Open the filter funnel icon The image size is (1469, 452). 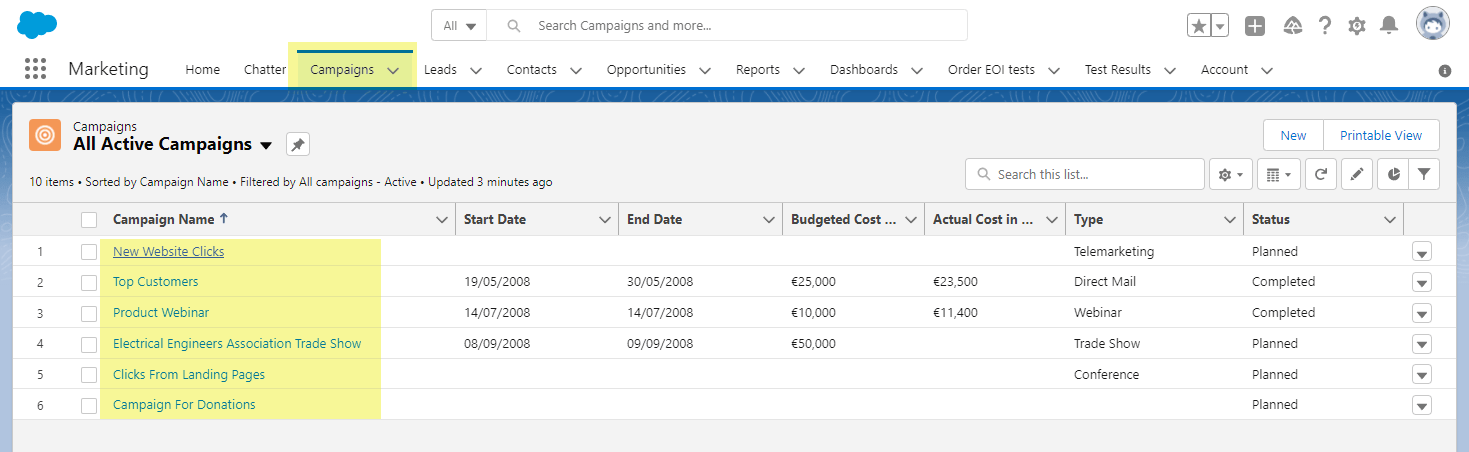tap(1424, 174)
